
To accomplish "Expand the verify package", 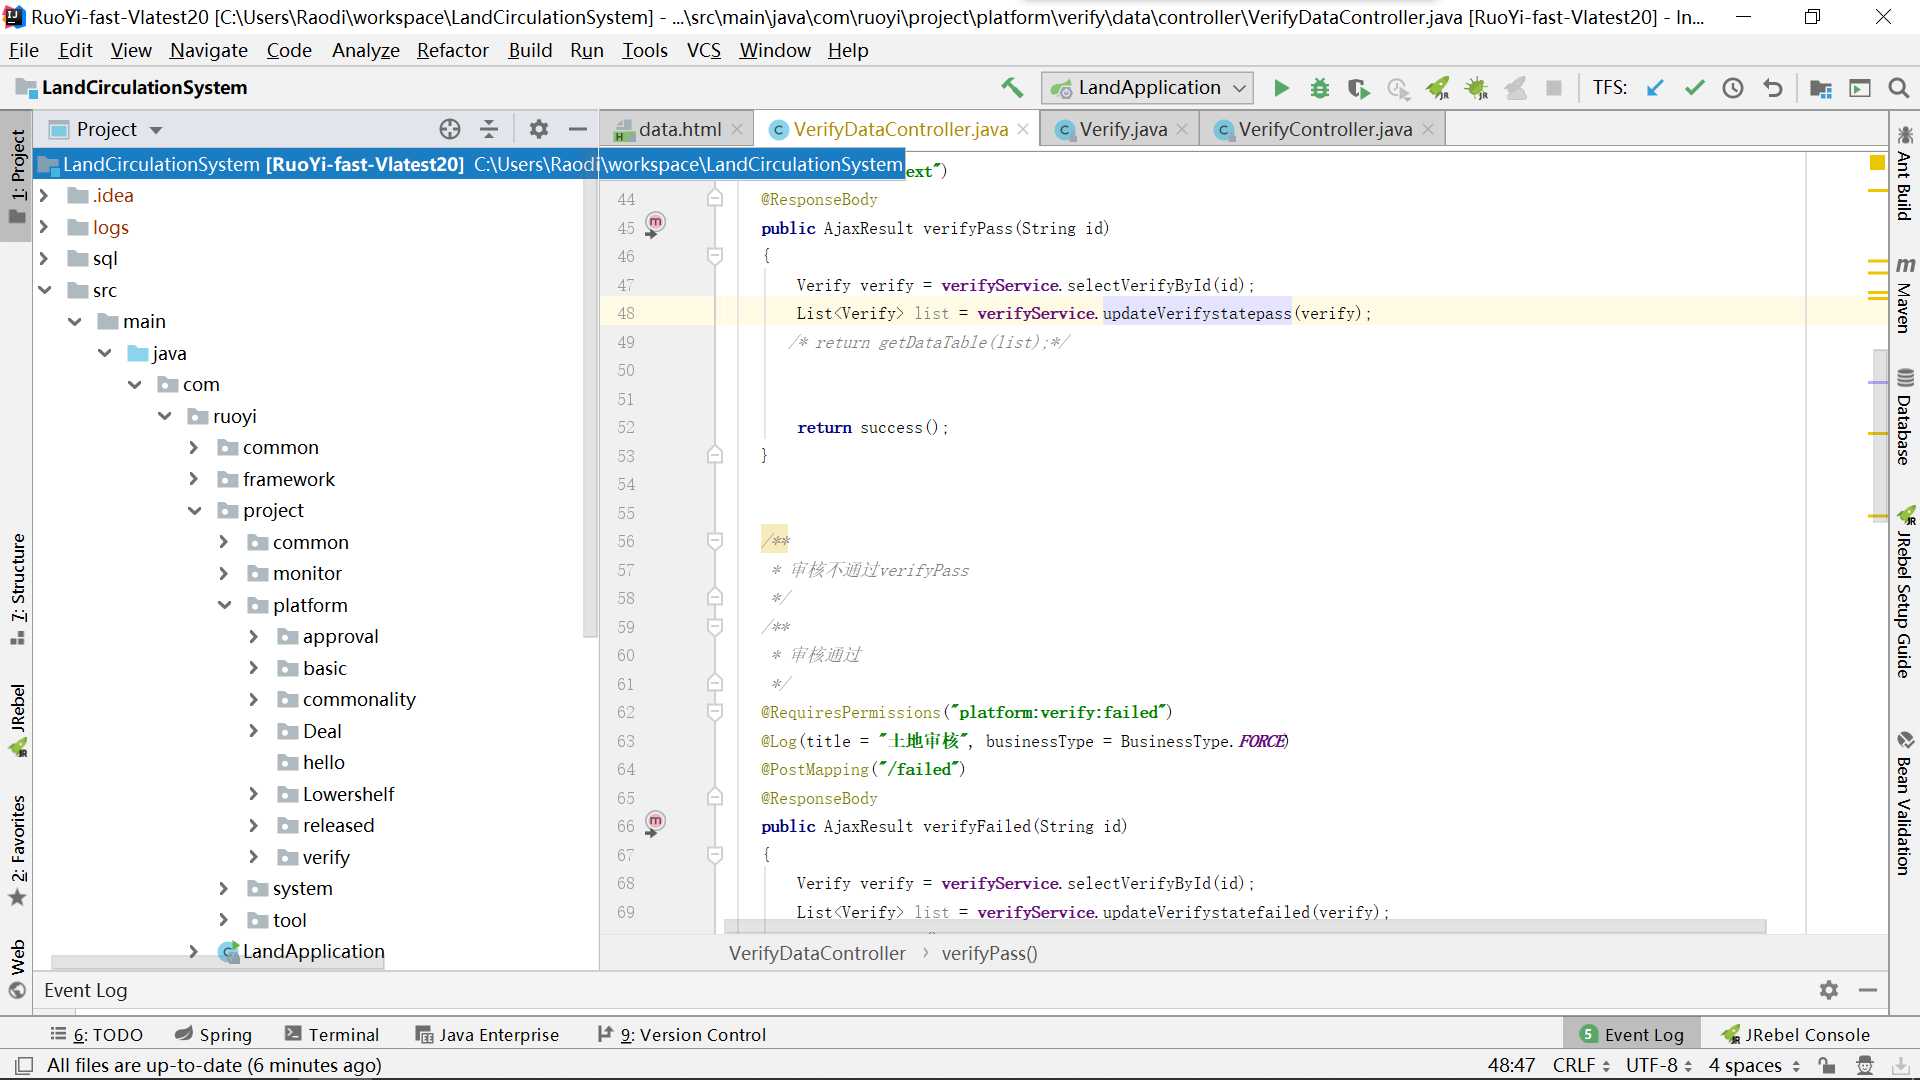I will 254,857.
